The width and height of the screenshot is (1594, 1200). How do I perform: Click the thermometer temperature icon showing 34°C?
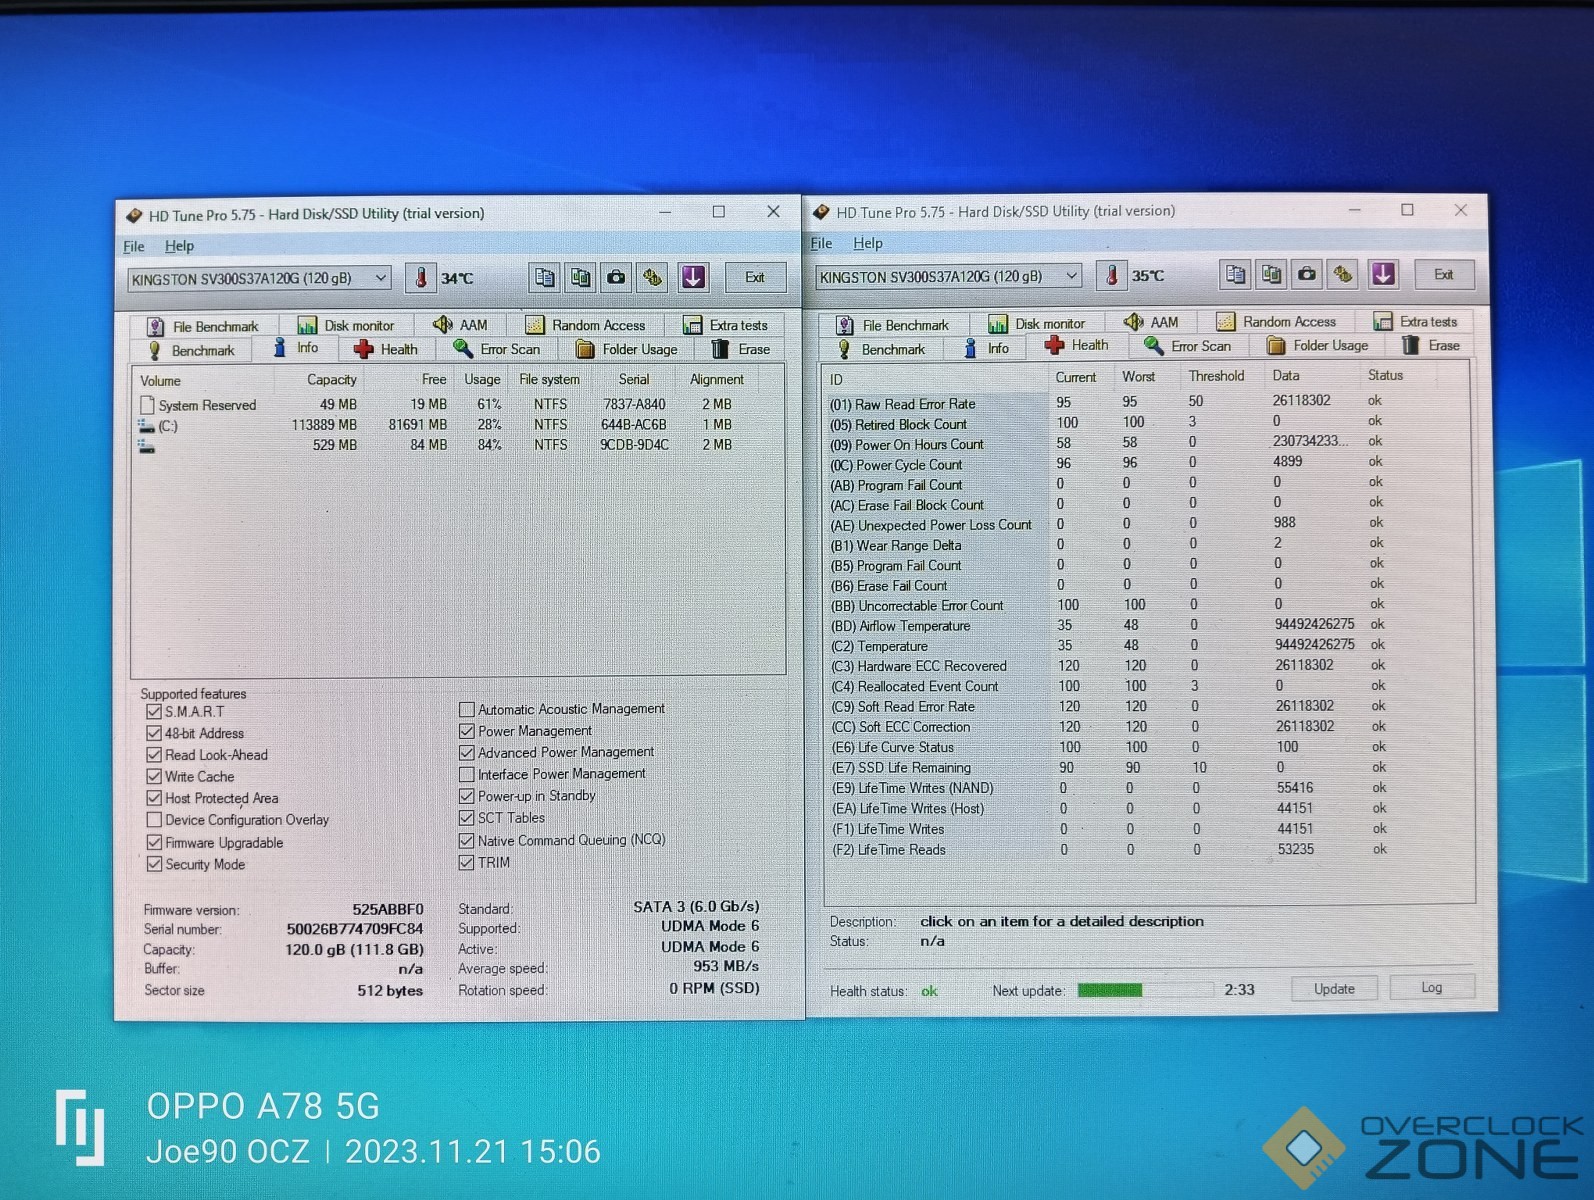click(x=421, y=278)
